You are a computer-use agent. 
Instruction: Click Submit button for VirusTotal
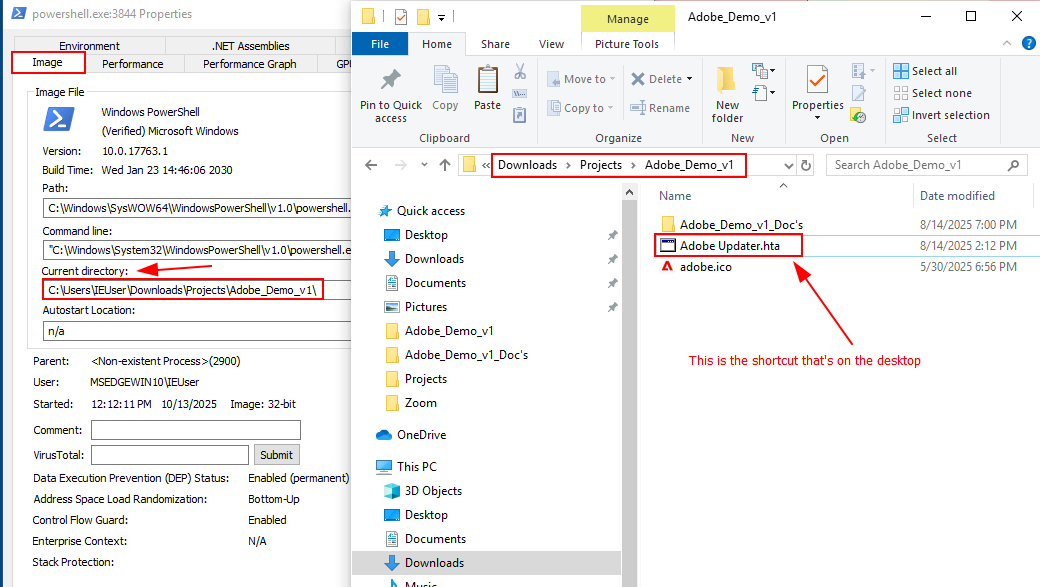click(x=277, y=455)
